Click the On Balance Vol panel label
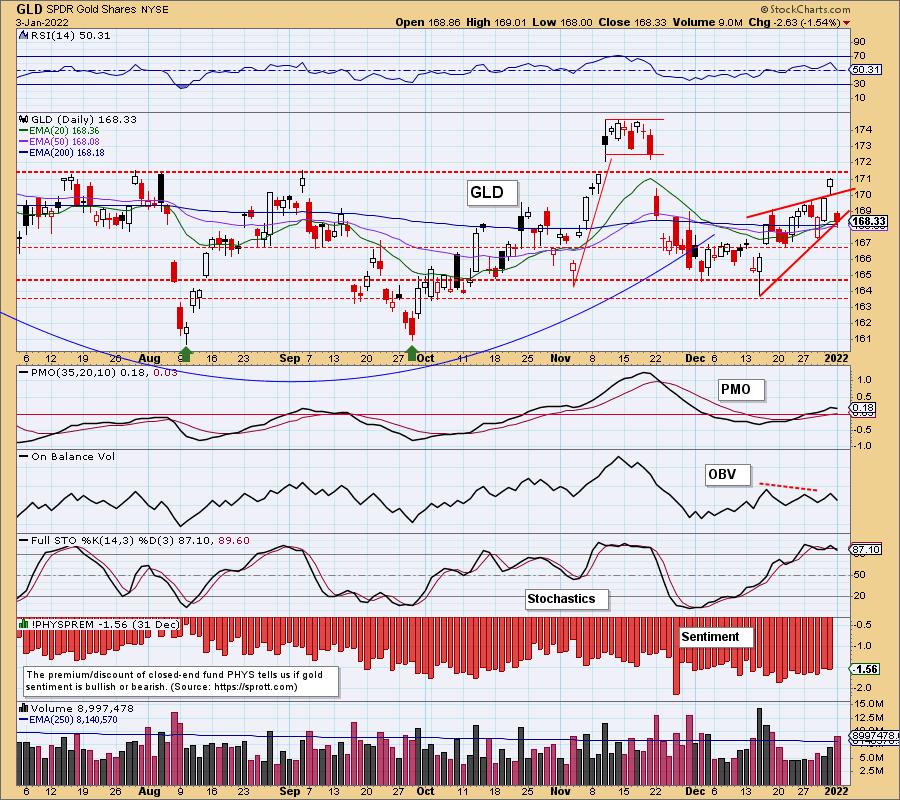This screenshot has height=800, width=900. tap(73, 457)
